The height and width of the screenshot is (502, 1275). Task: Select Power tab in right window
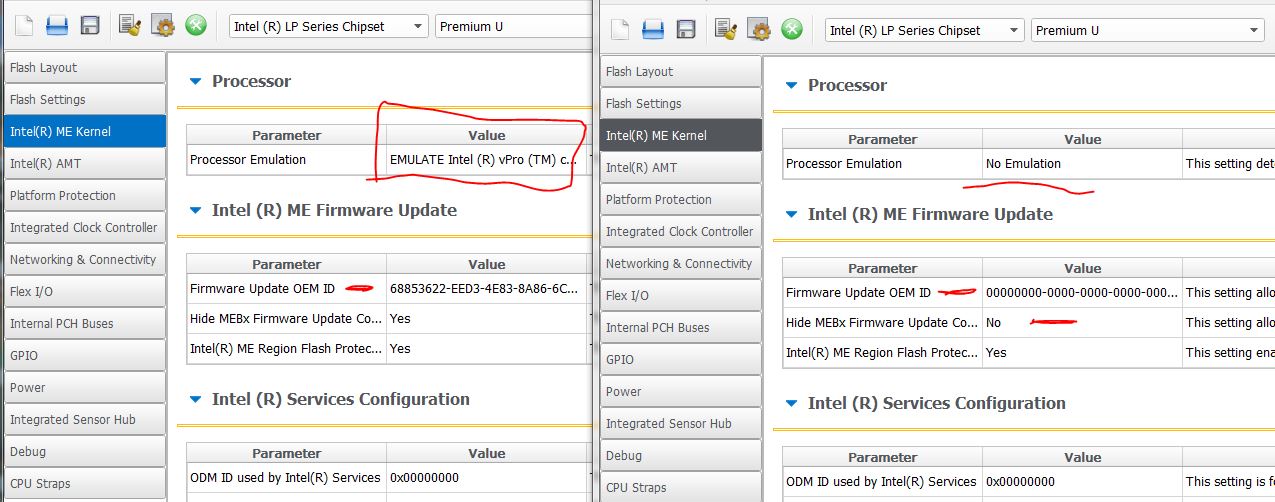click(680, 392)
